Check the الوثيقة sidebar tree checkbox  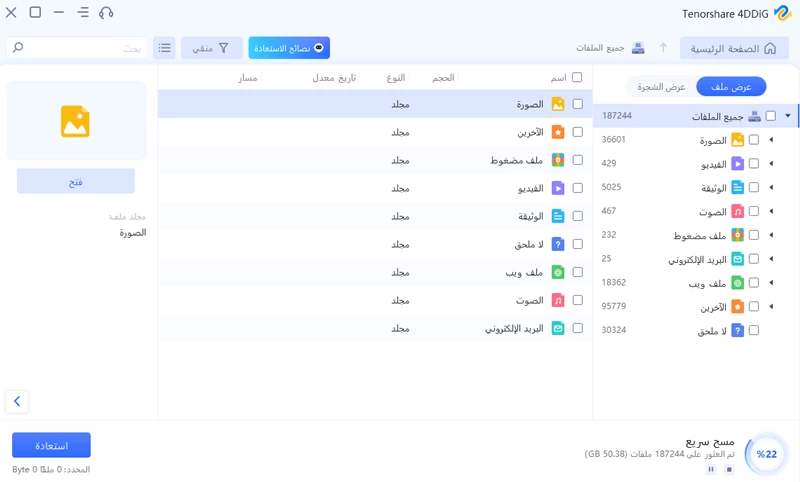(754, 187)
